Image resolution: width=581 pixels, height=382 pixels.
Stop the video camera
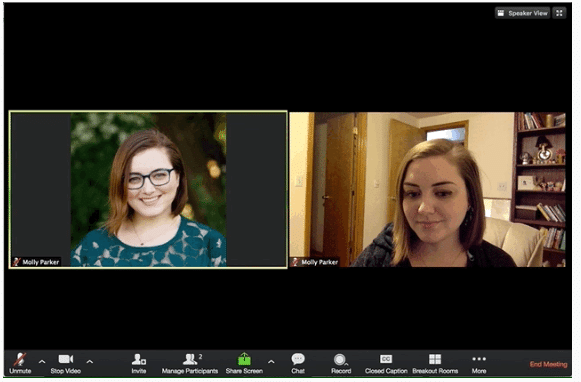pyautogui.click(x=66, y=363)
